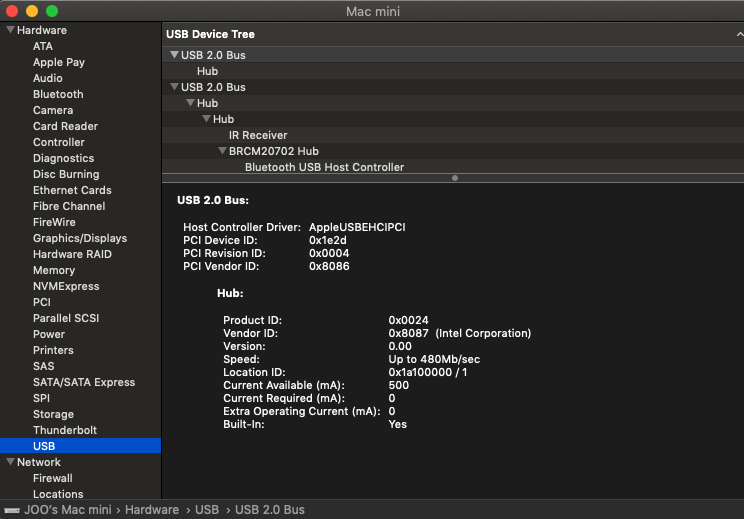
Task: Click the PCI Vendor ID value 0x8086
Action: tap(329, 266)
